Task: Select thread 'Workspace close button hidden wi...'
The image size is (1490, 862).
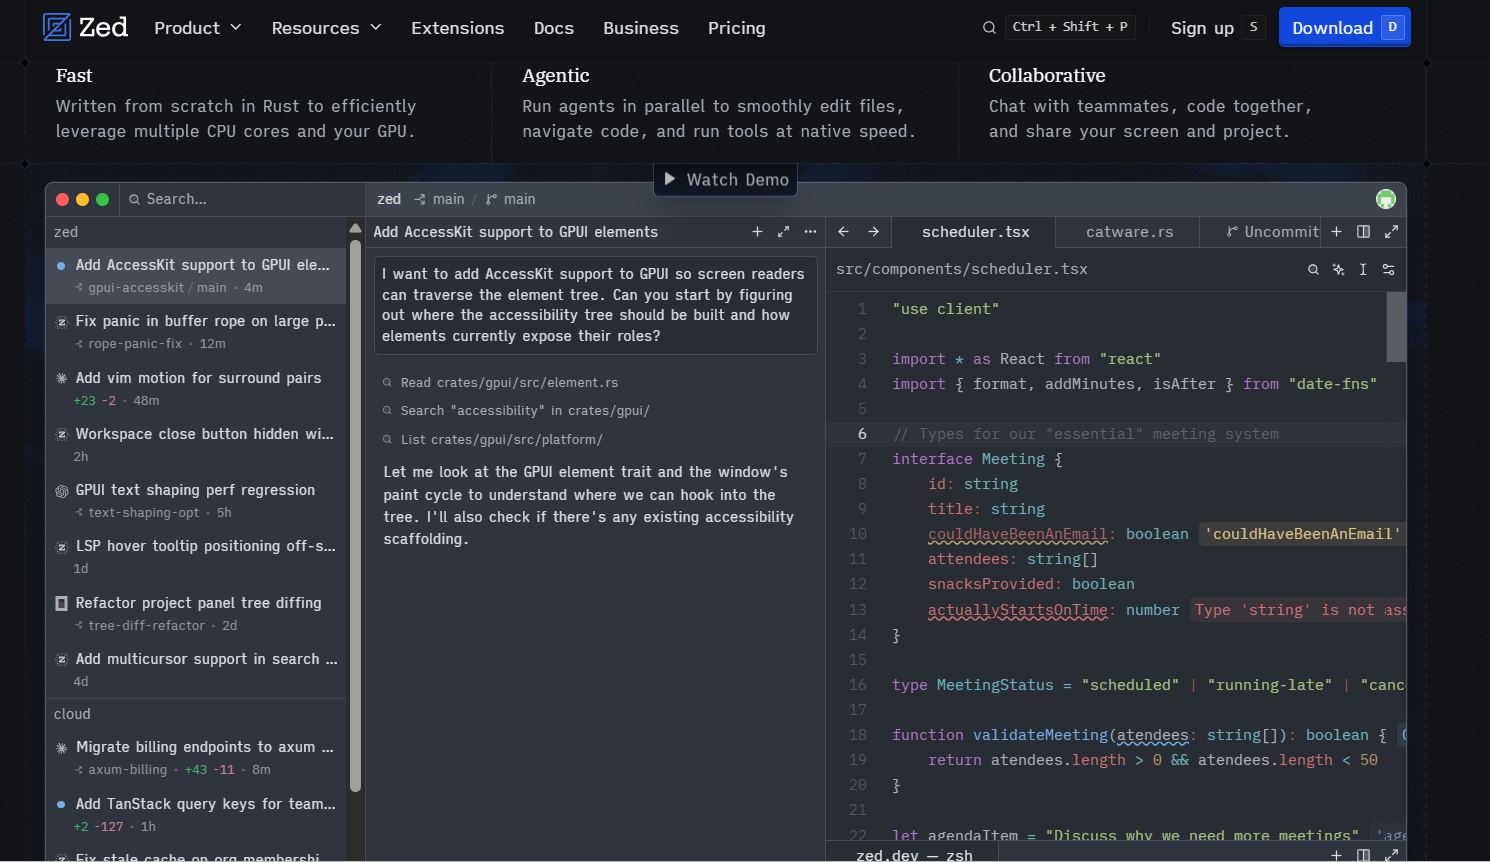Action: click(196, 445)
